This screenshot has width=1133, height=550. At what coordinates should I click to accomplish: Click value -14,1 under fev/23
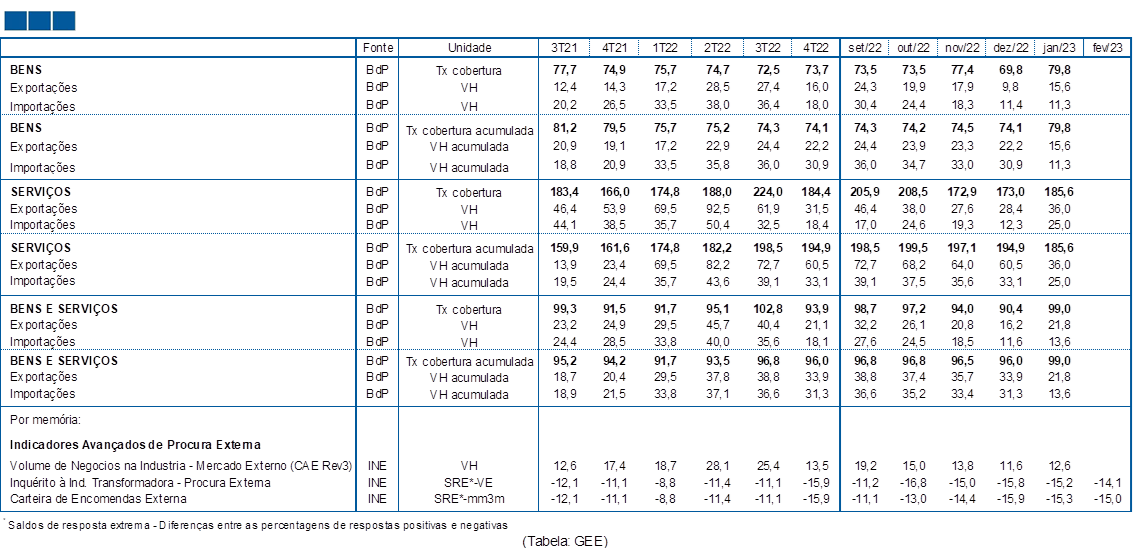(x=1107, y=482)
